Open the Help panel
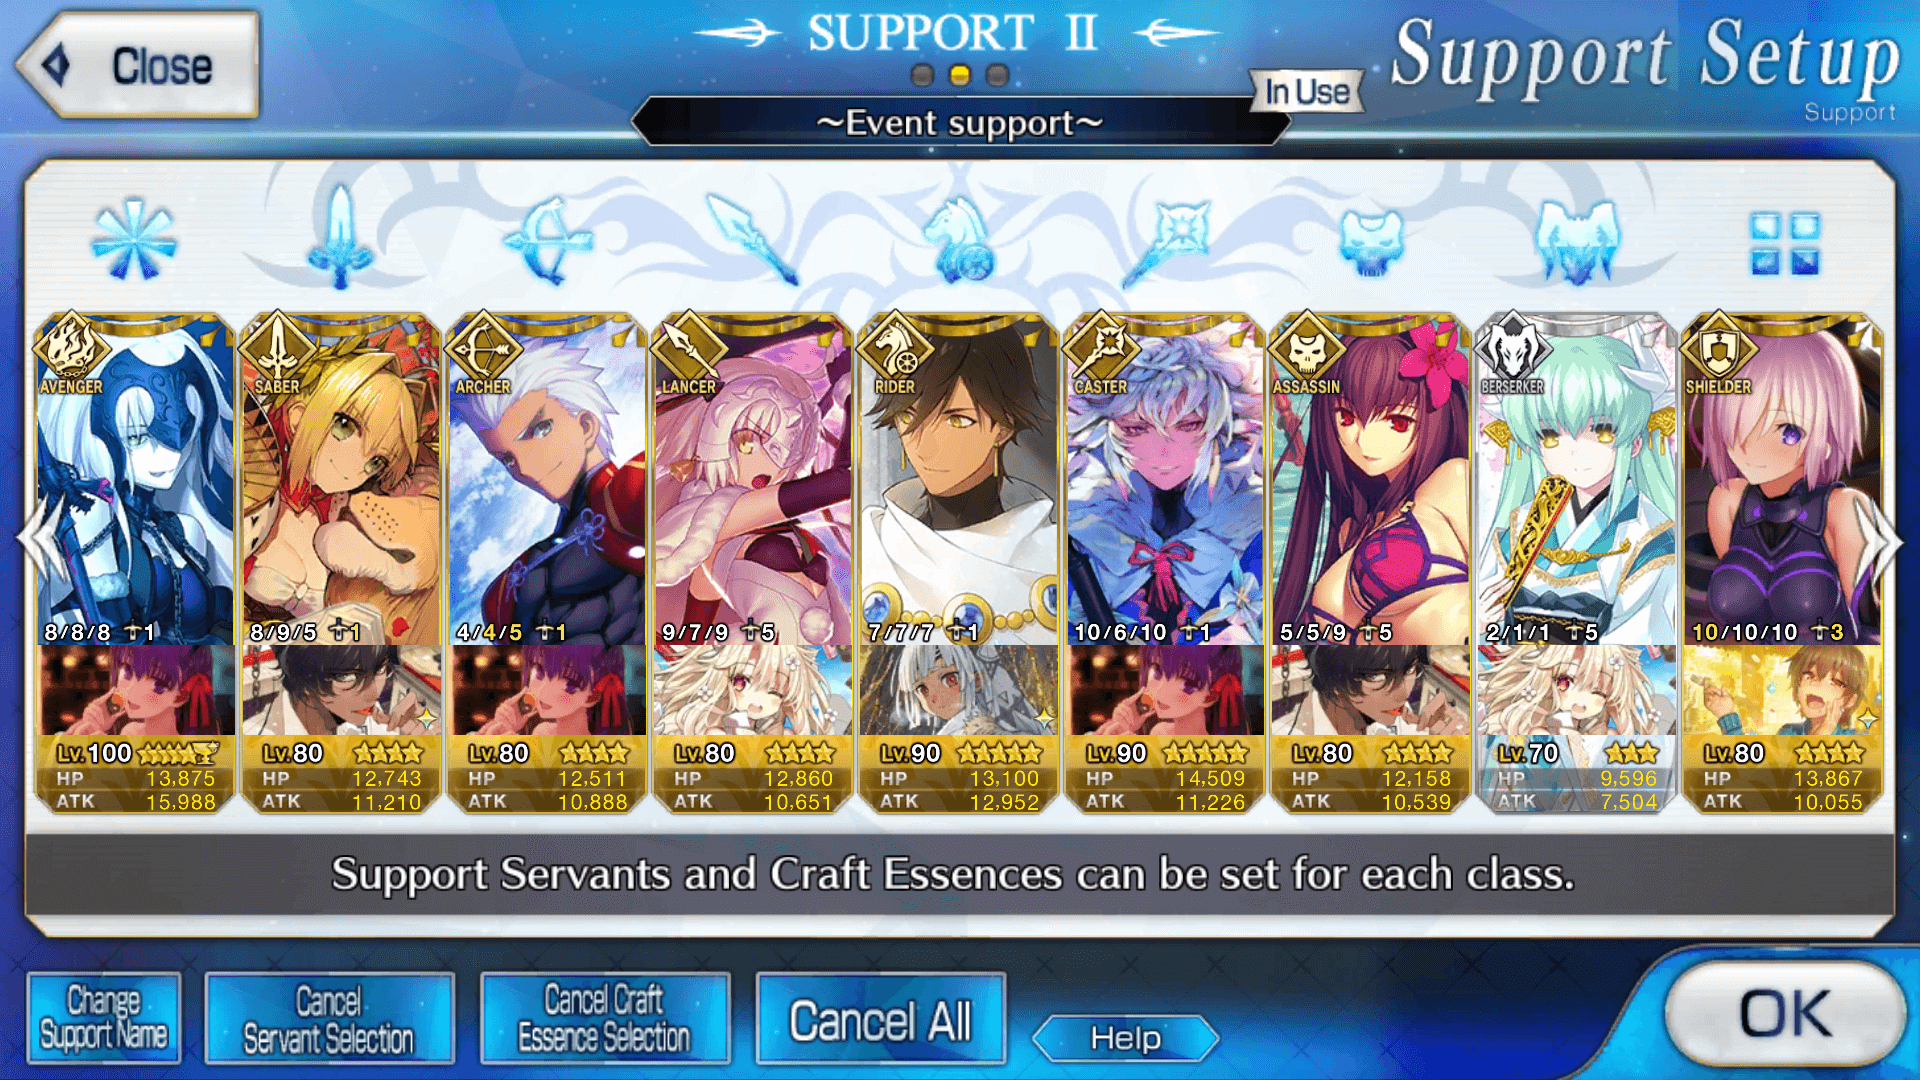 tap(1125, 1038)
